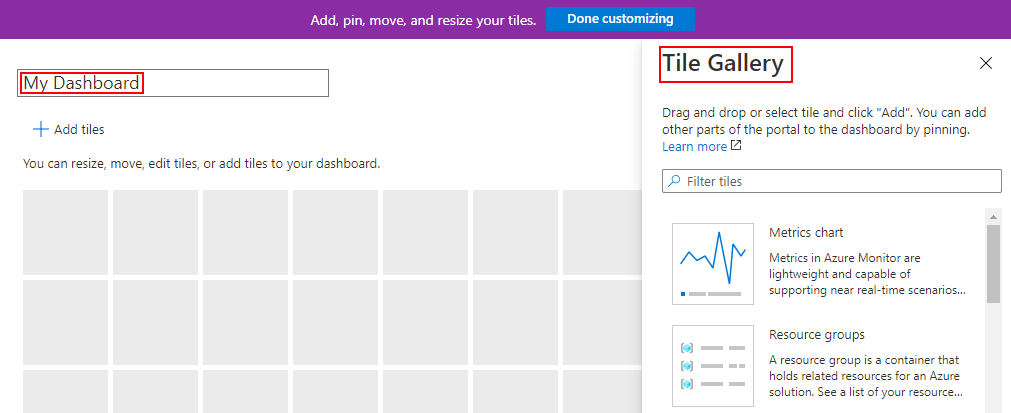Image resolution: width=1011 pixels, height=413 pixels.
Task: Click the Add tiles plus icon
Action: coord(41,130)
